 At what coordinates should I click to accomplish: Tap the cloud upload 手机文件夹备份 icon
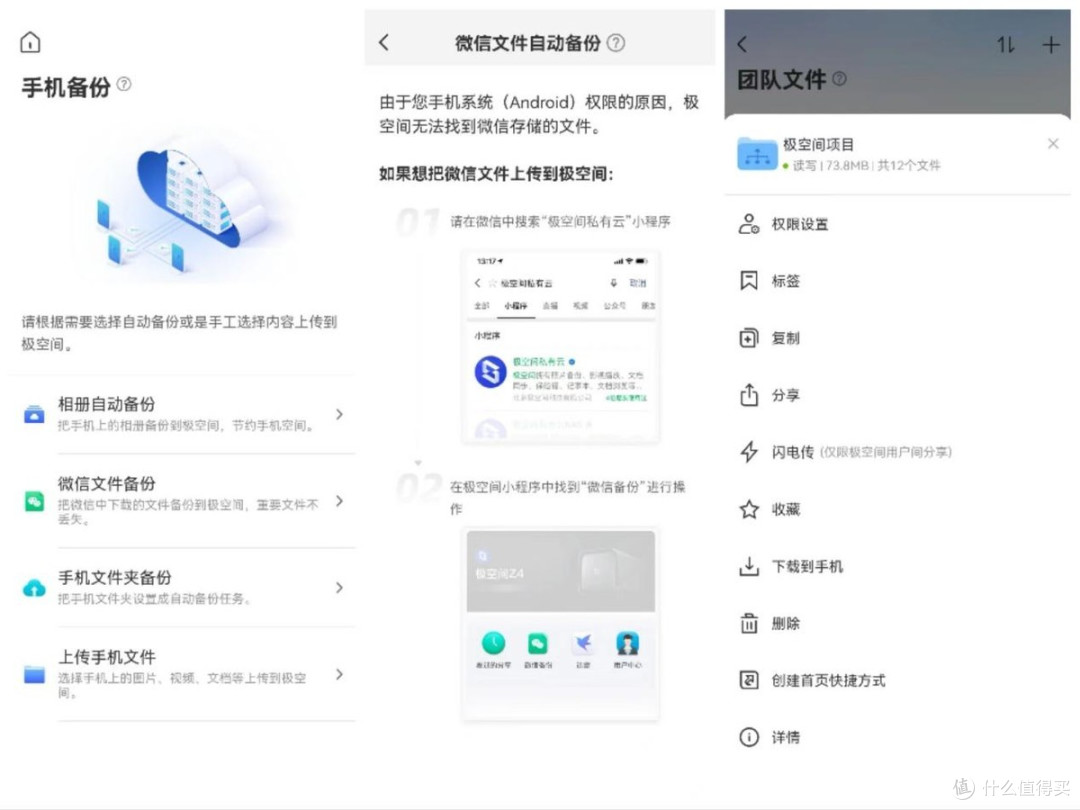(34, 588)
